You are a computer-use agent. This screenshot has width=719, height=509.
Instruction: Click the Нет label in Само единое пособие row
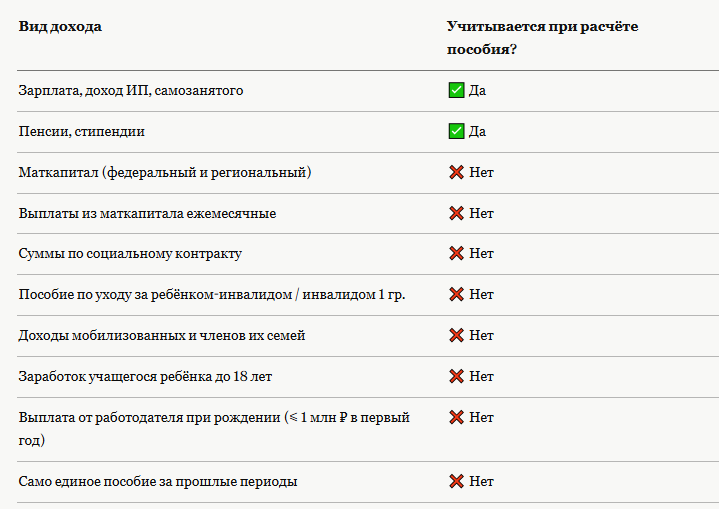tap(481, 481)
